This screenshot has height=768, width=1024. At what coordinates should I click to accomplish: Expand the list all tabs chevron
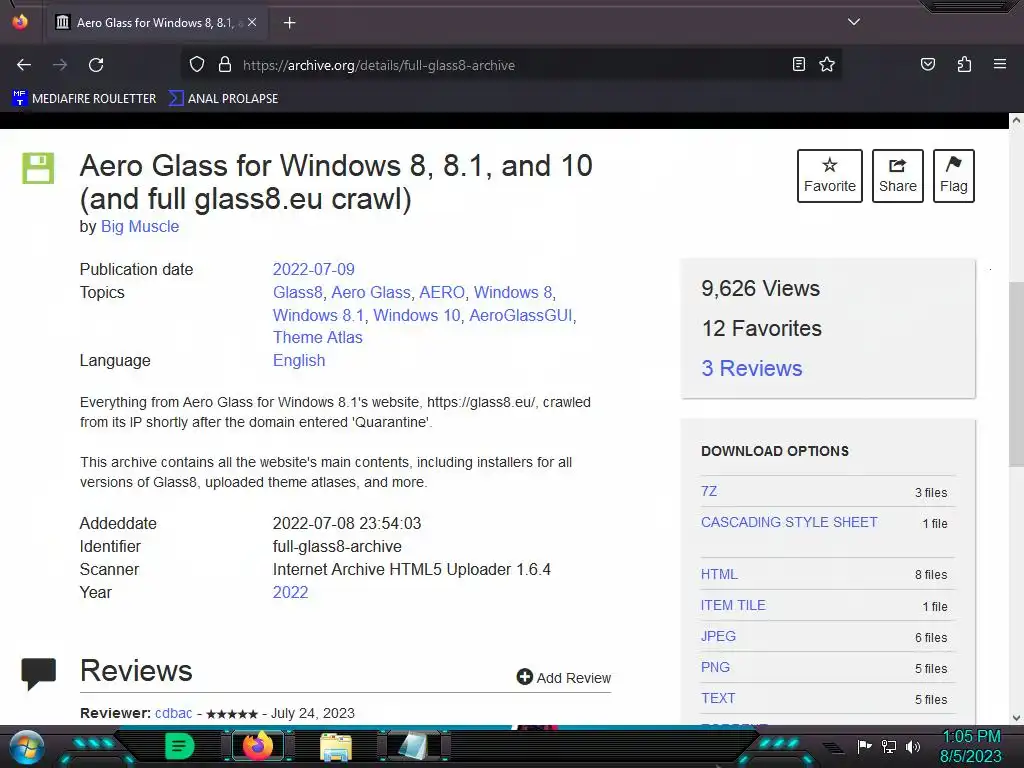tap(854, 22)
